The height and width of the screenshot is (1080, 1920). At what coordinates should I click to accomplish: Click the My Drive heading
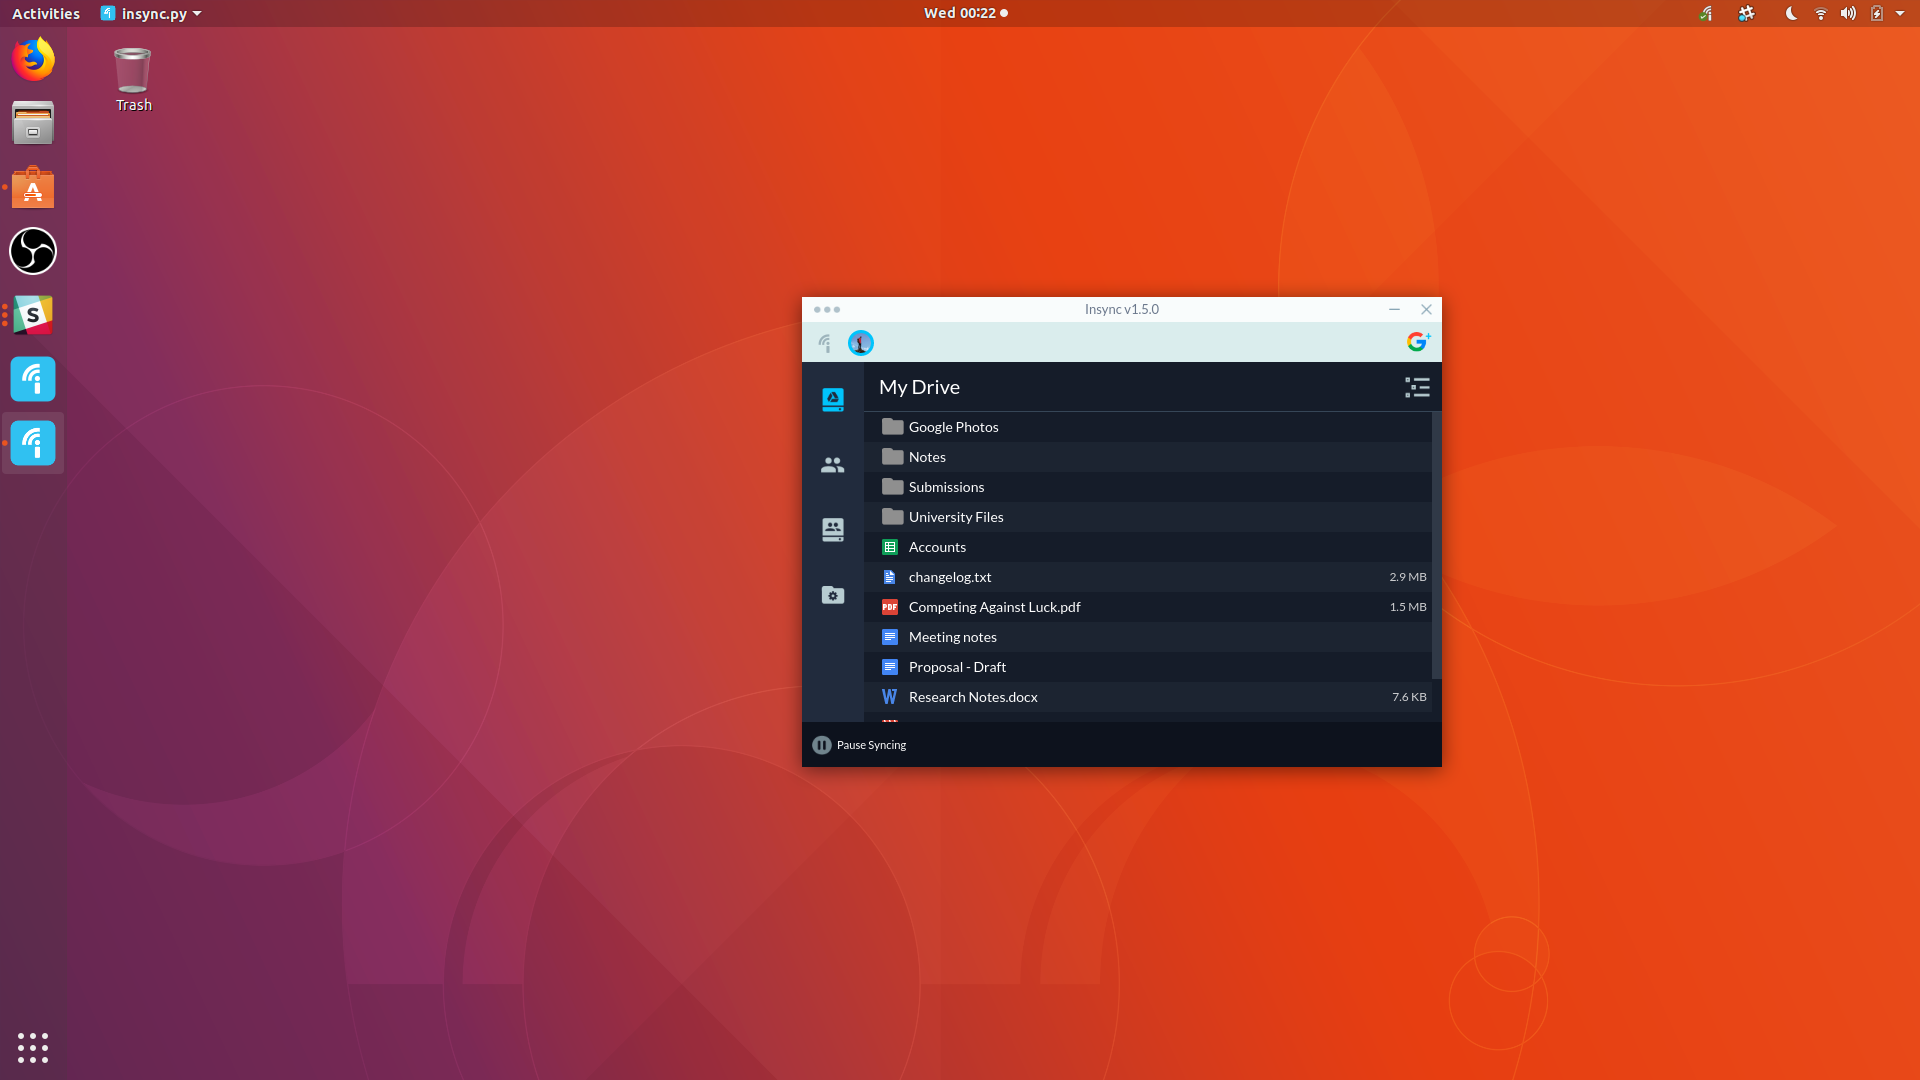(x=919, y=387)
